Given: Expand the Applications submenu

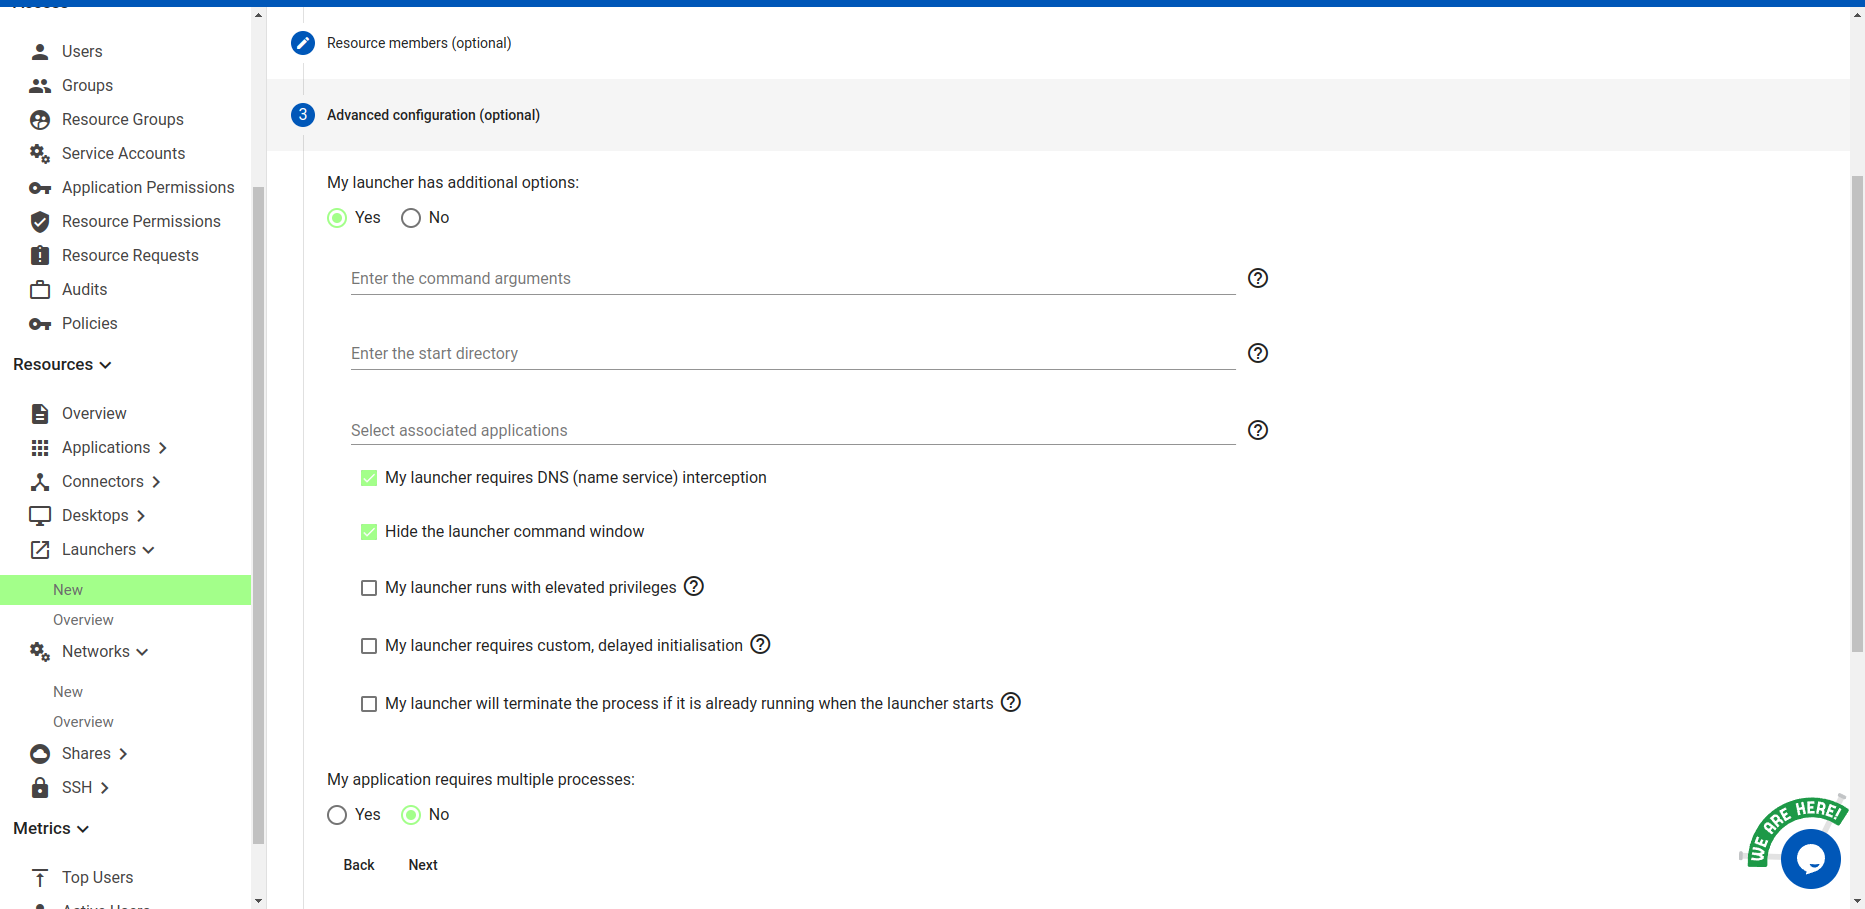Looking at the screenshot, I should tap(164, 448).
